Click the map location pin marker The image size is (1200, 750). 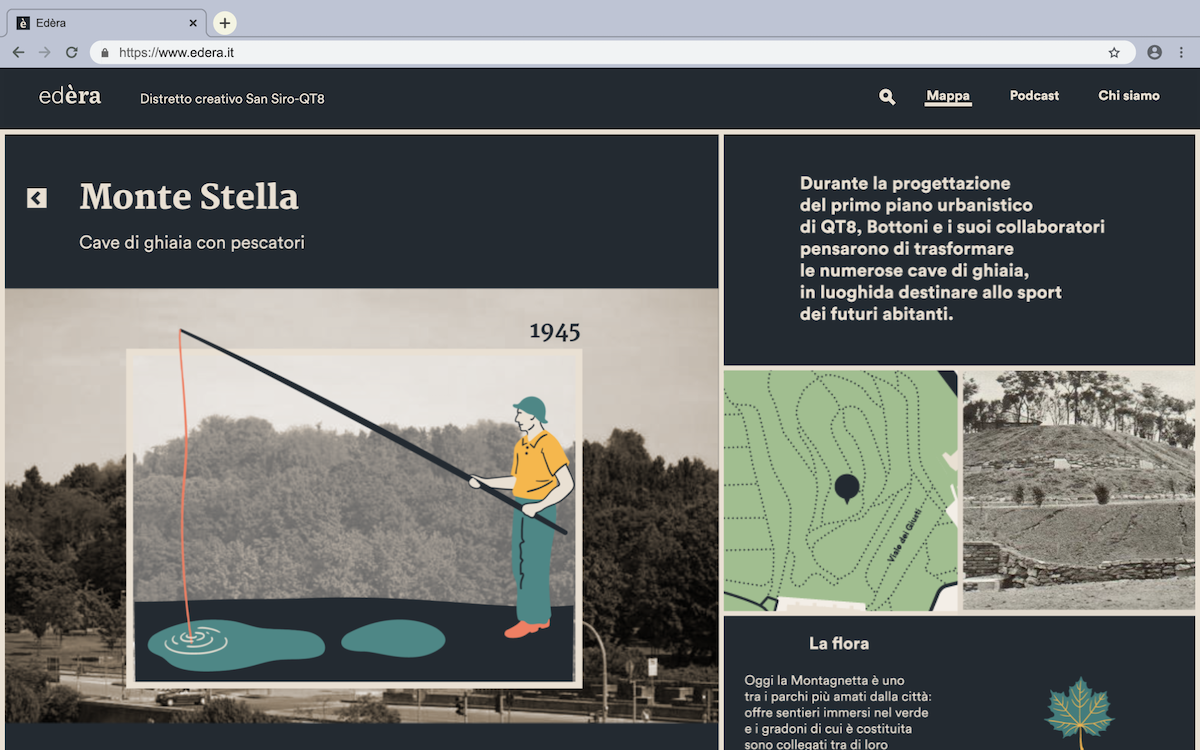click(x=847, y=488)
